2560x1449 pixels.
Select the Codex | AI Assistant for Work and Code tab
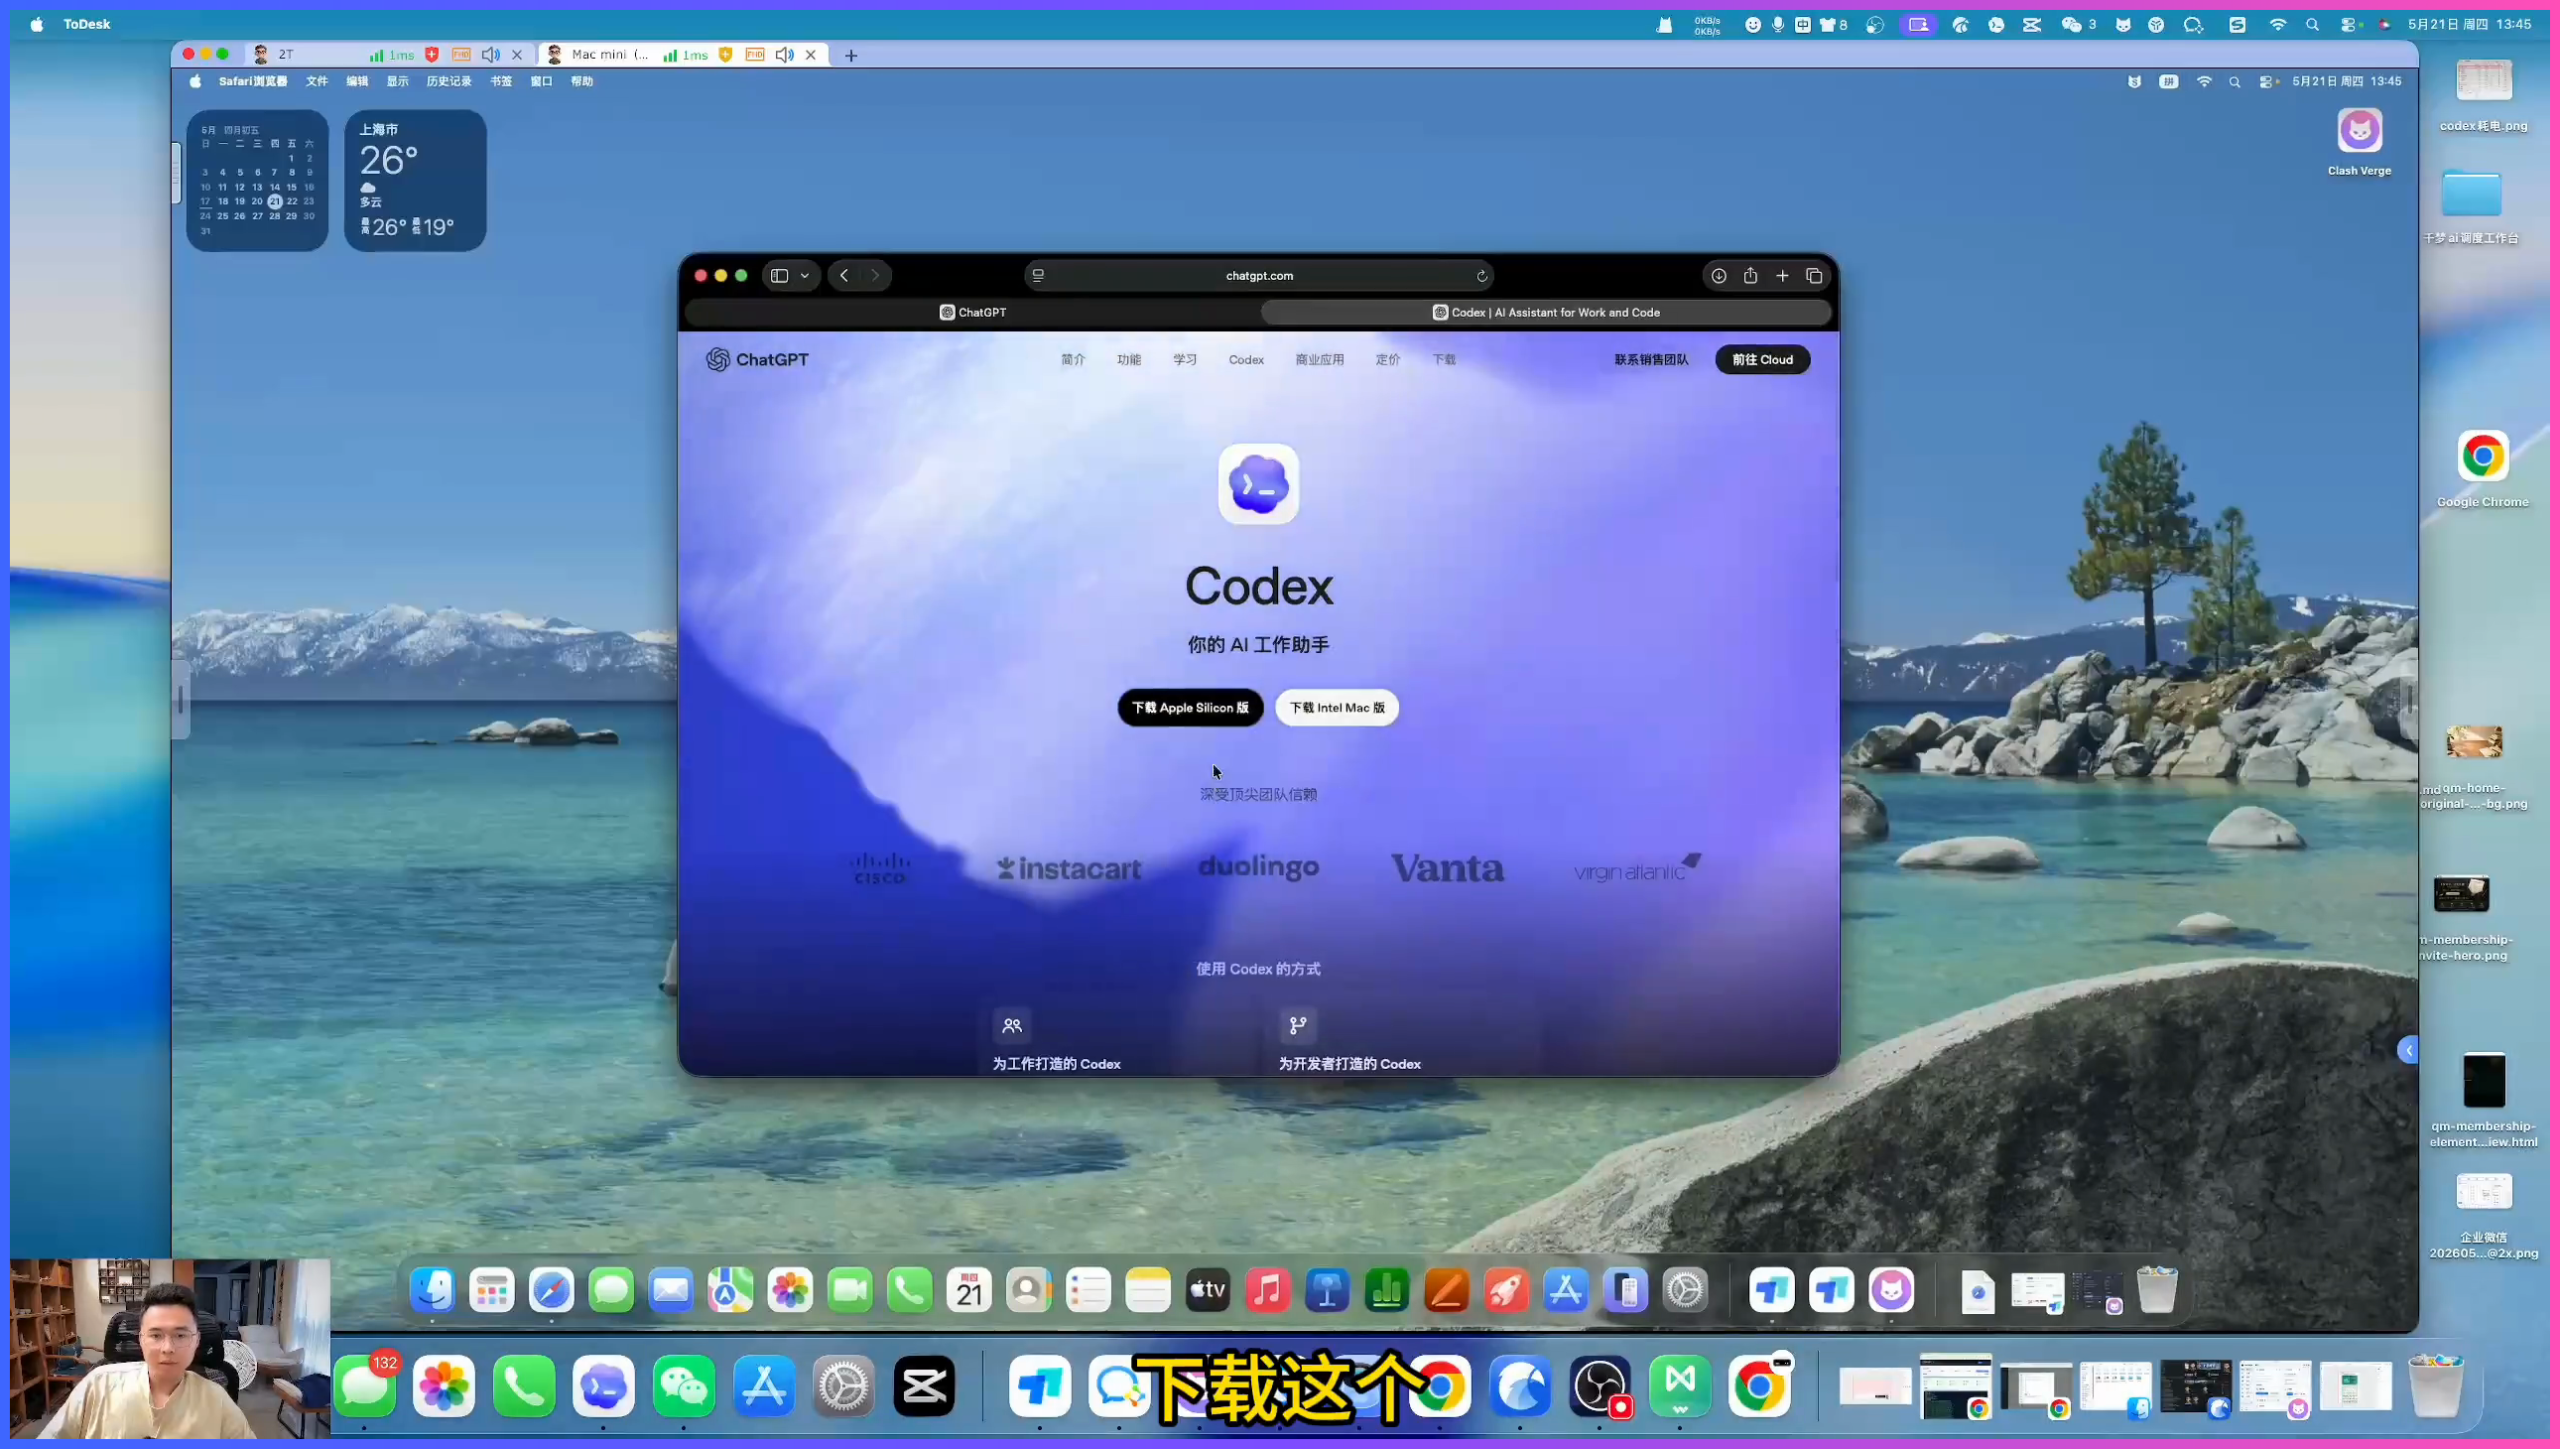tap(1546, 312)
